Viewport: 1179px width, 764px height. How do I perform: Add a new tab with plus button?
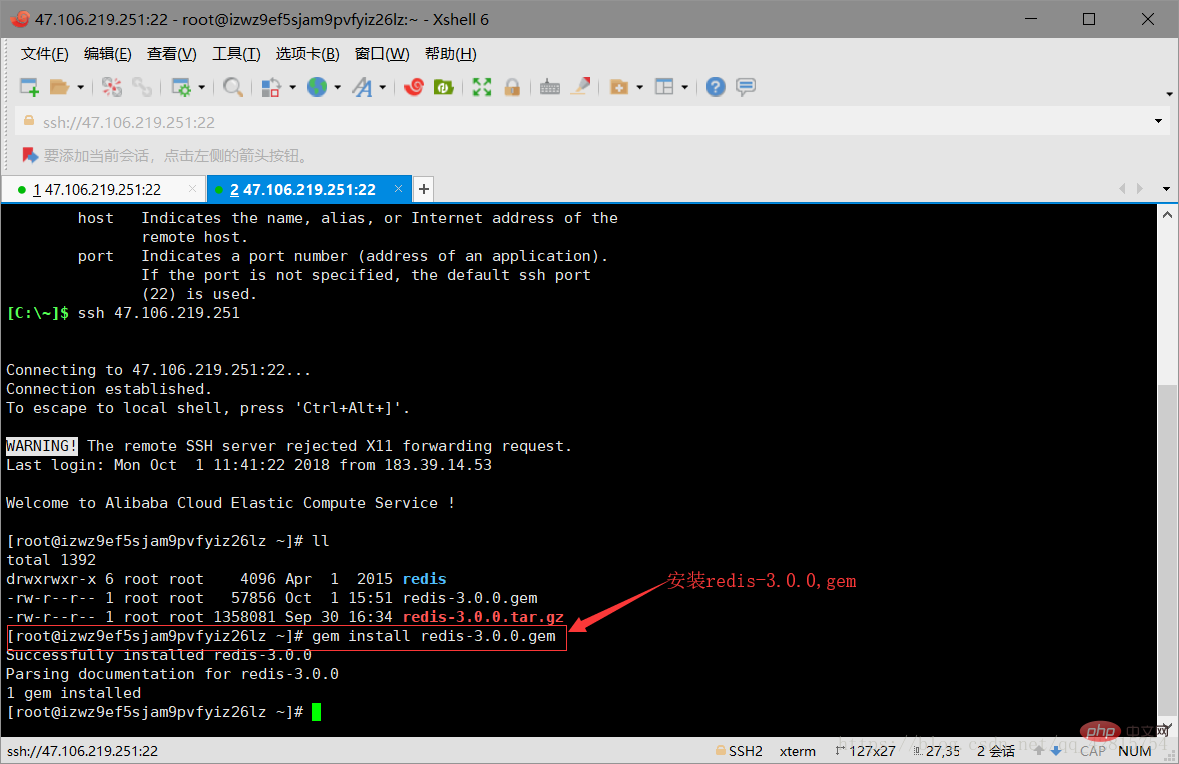(x=424, y=189)
